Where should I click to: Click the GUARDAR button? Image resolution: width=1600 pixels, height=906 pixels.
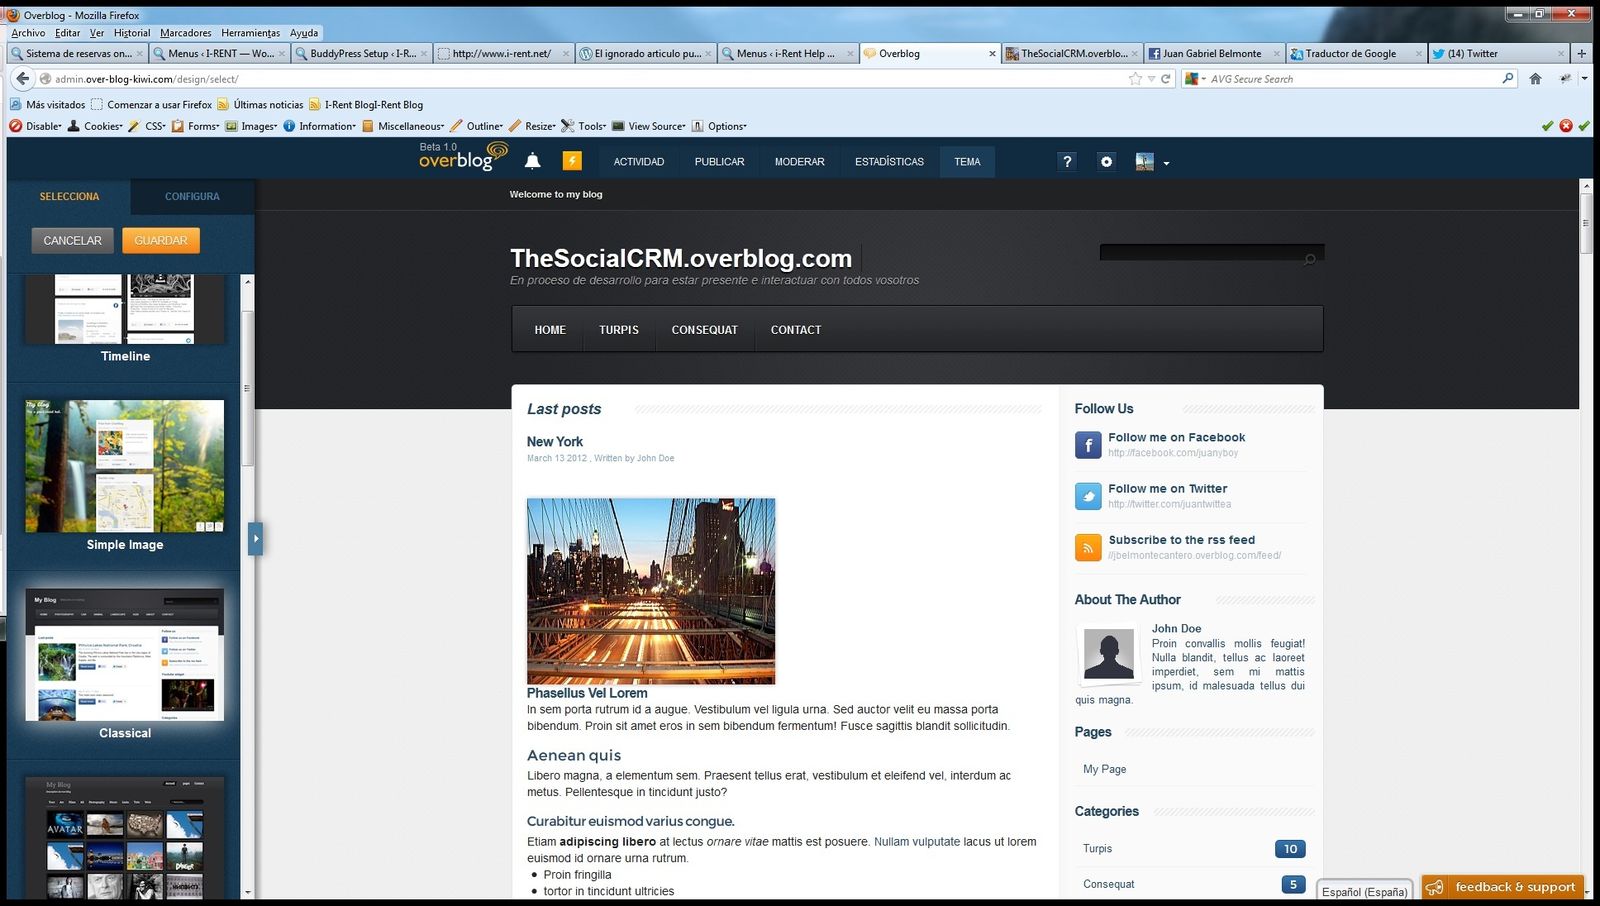point(161,240)
